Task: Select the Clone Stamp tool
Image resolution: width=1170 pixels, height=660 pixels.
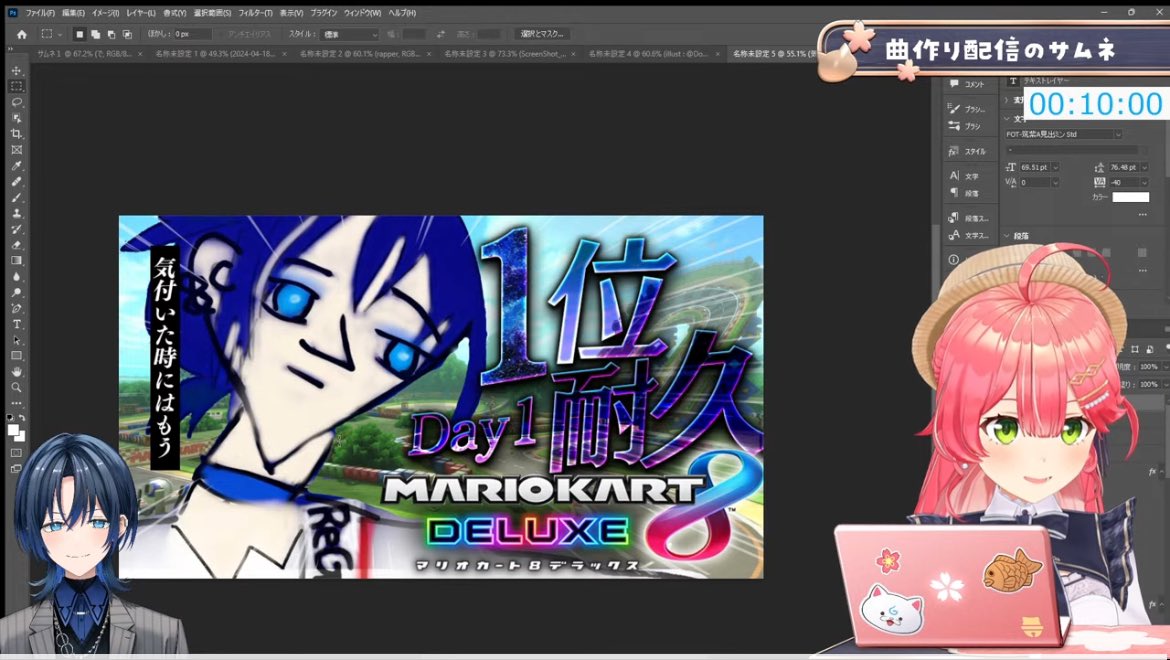Action: click(16, 213)
